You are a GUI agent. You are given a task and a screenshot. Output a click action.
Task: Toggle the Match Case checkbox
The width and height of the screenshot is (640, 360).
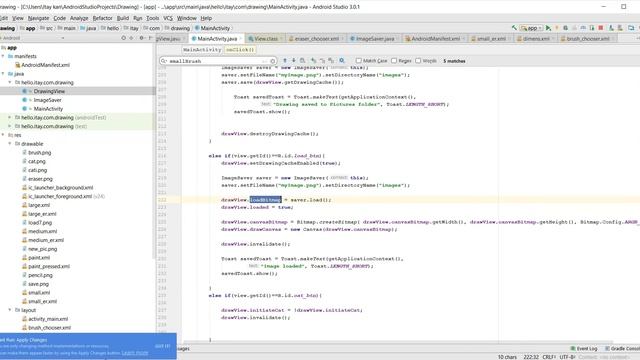(x=358, y=61)
